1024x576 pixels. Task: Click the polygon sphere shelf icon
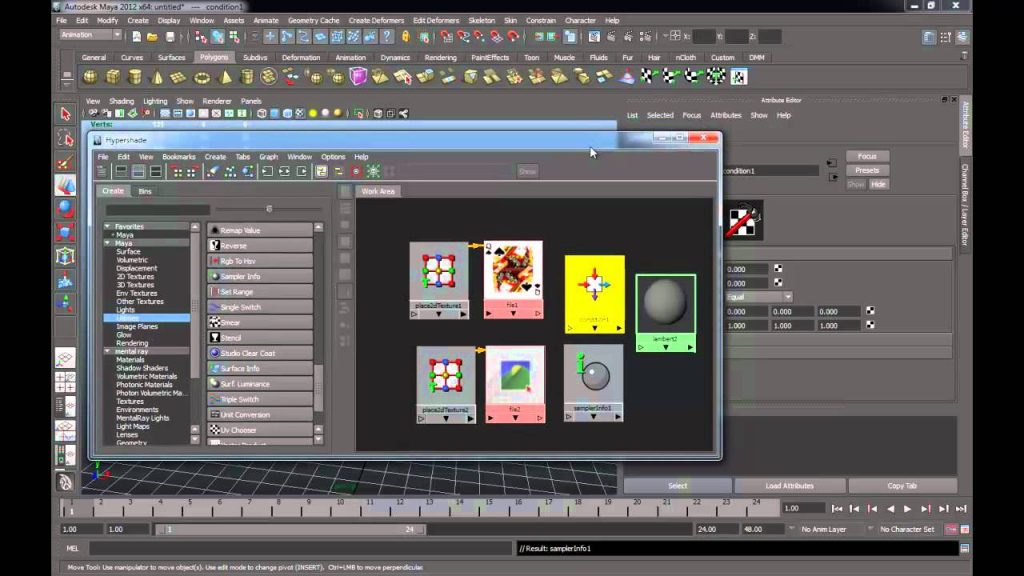coord(90,77)
